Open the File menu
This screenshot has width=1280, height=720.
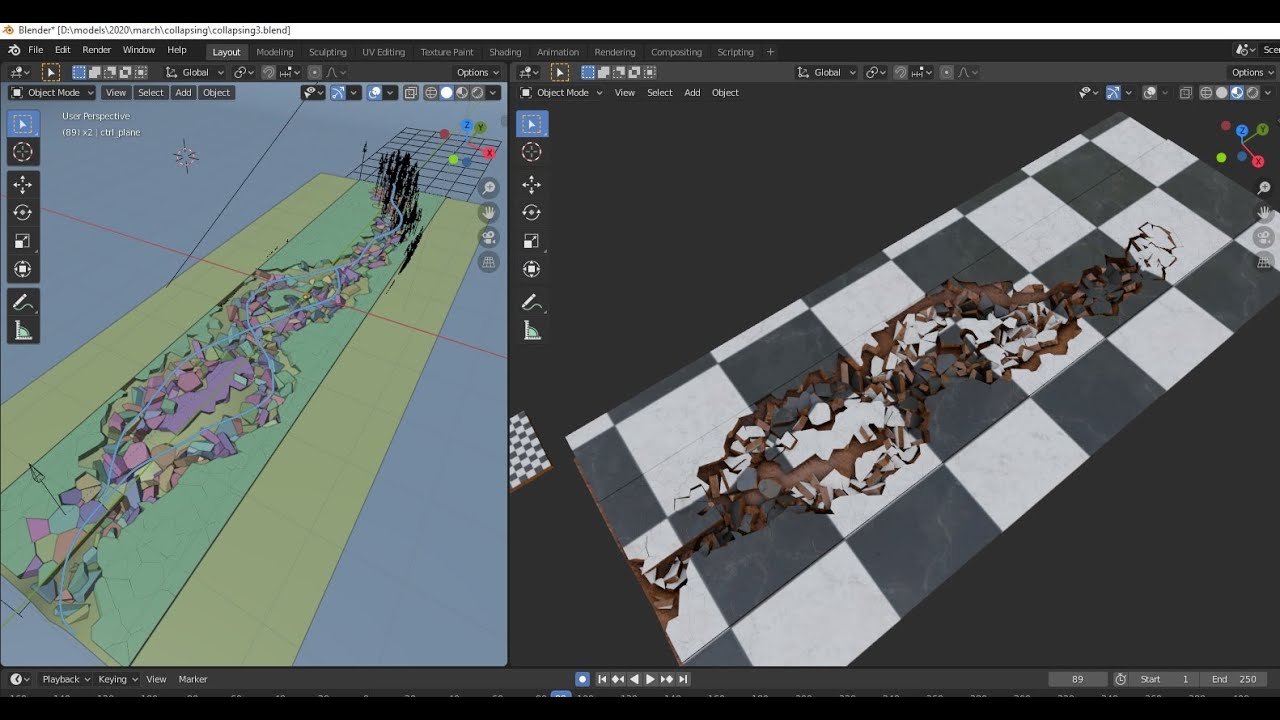35,50
